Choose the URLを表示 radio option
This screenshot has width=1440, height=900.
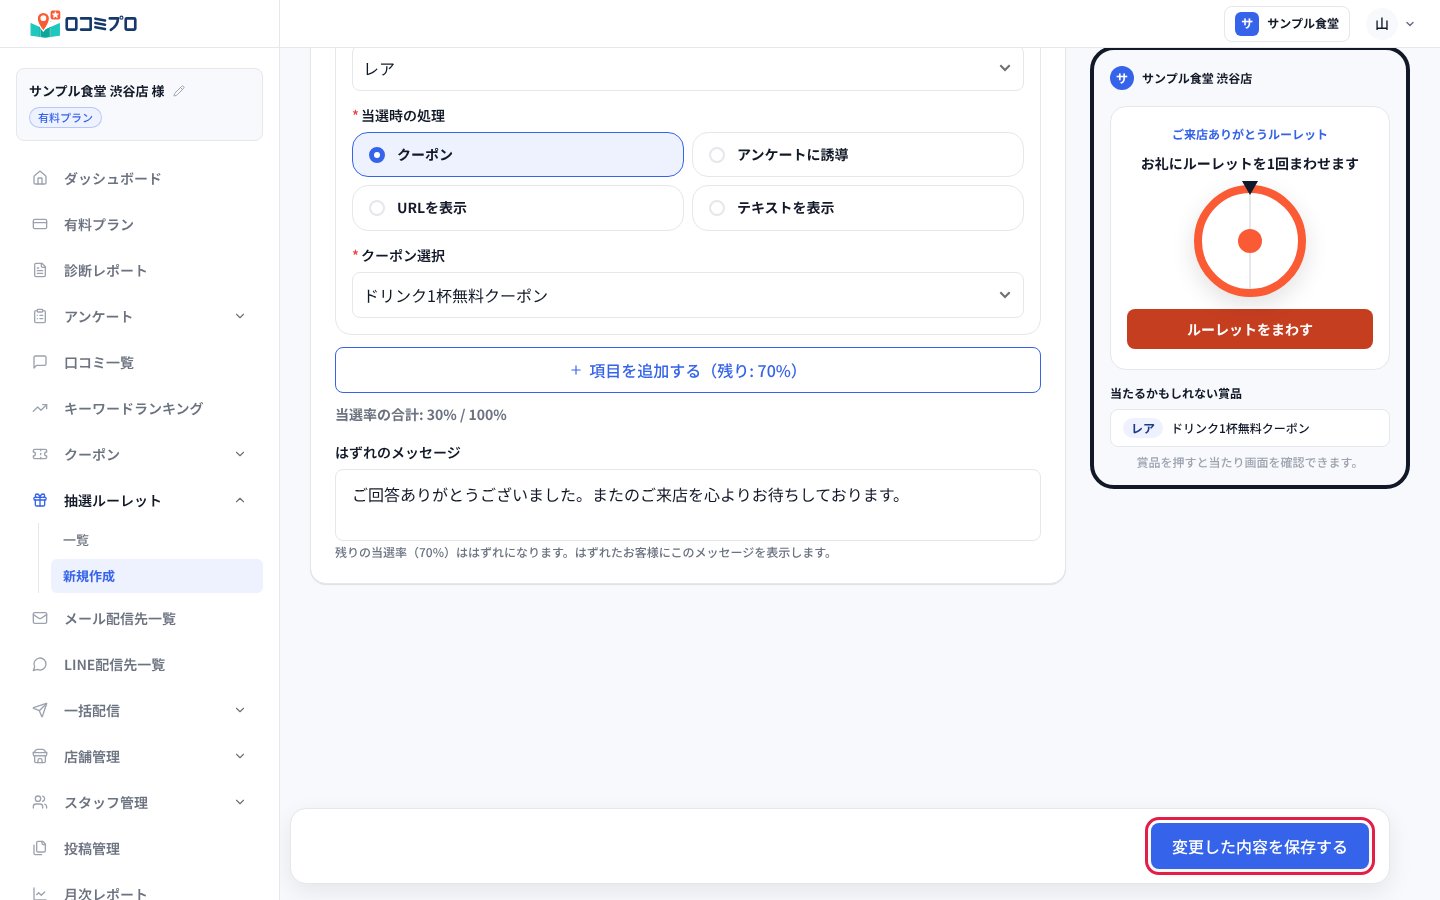(x=518, y=208)
